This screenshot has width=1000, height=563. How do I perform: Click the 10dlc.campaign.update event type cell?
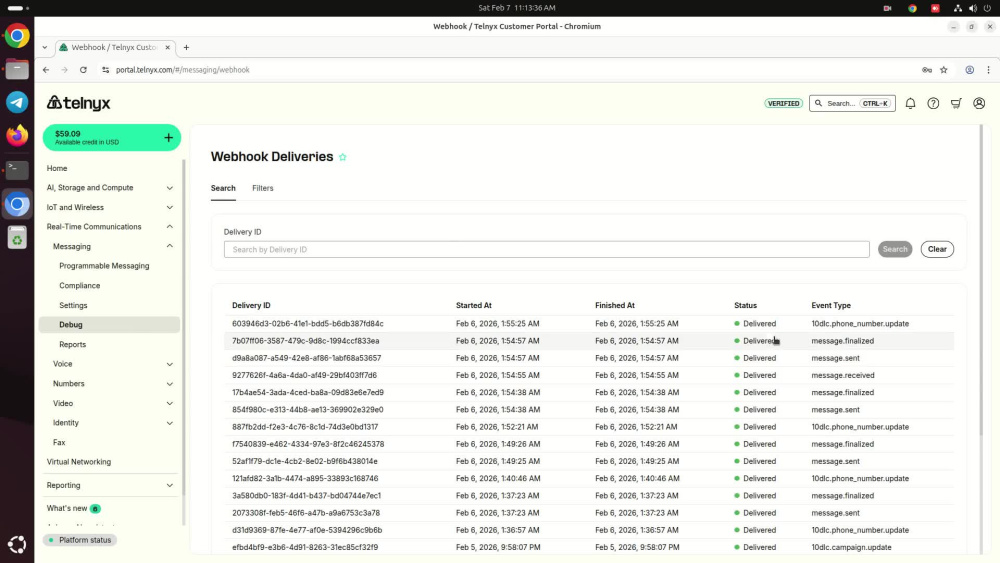[x=851, y=547]
